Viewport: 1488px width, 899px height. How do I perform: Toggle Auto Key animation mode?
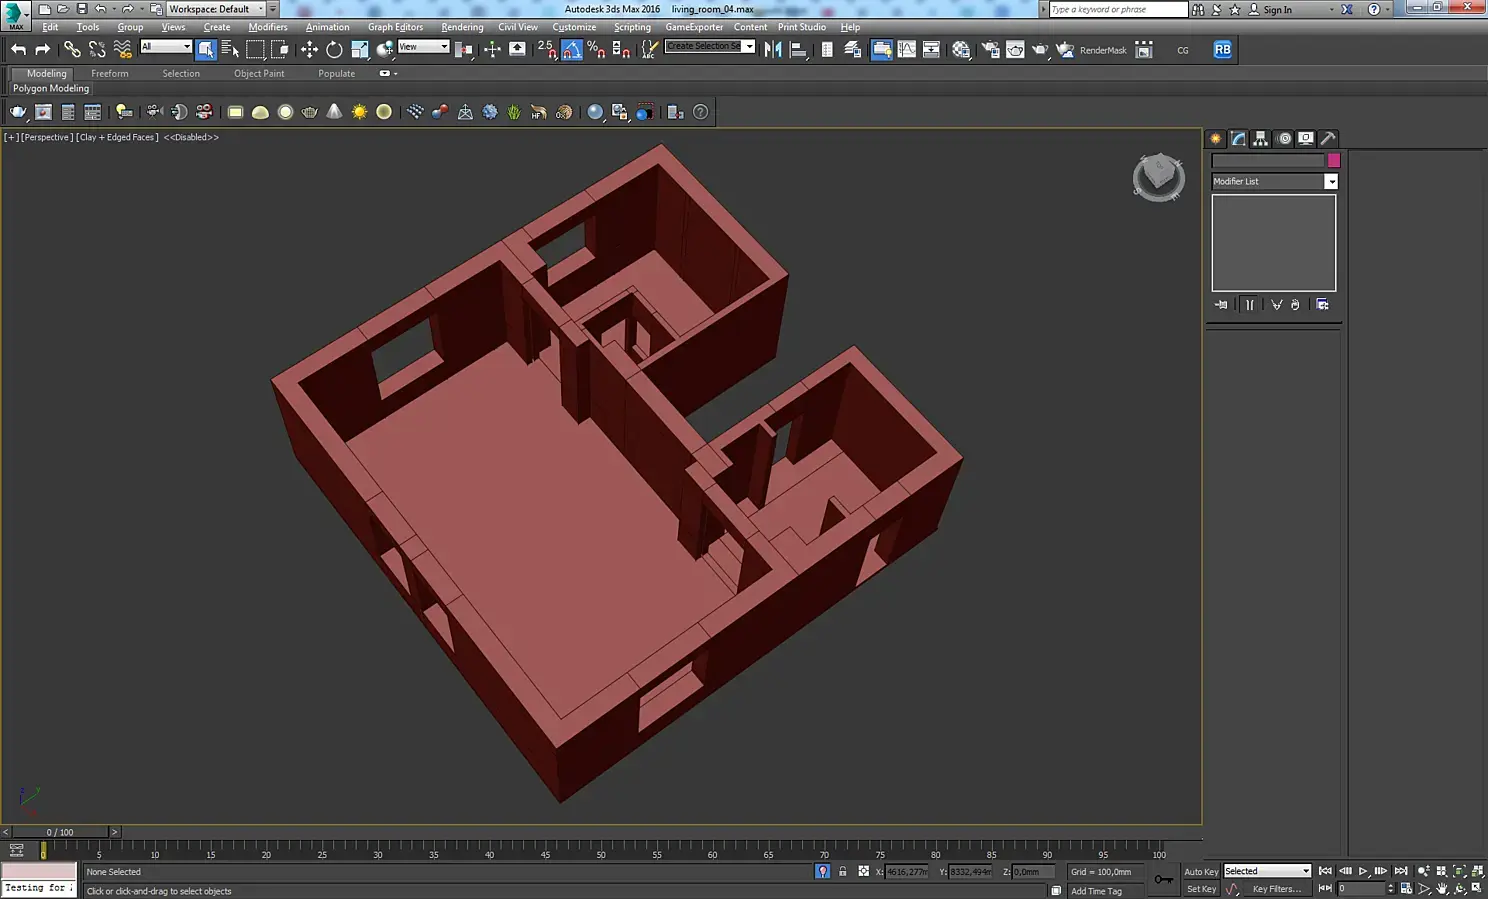coord(1200,872)
